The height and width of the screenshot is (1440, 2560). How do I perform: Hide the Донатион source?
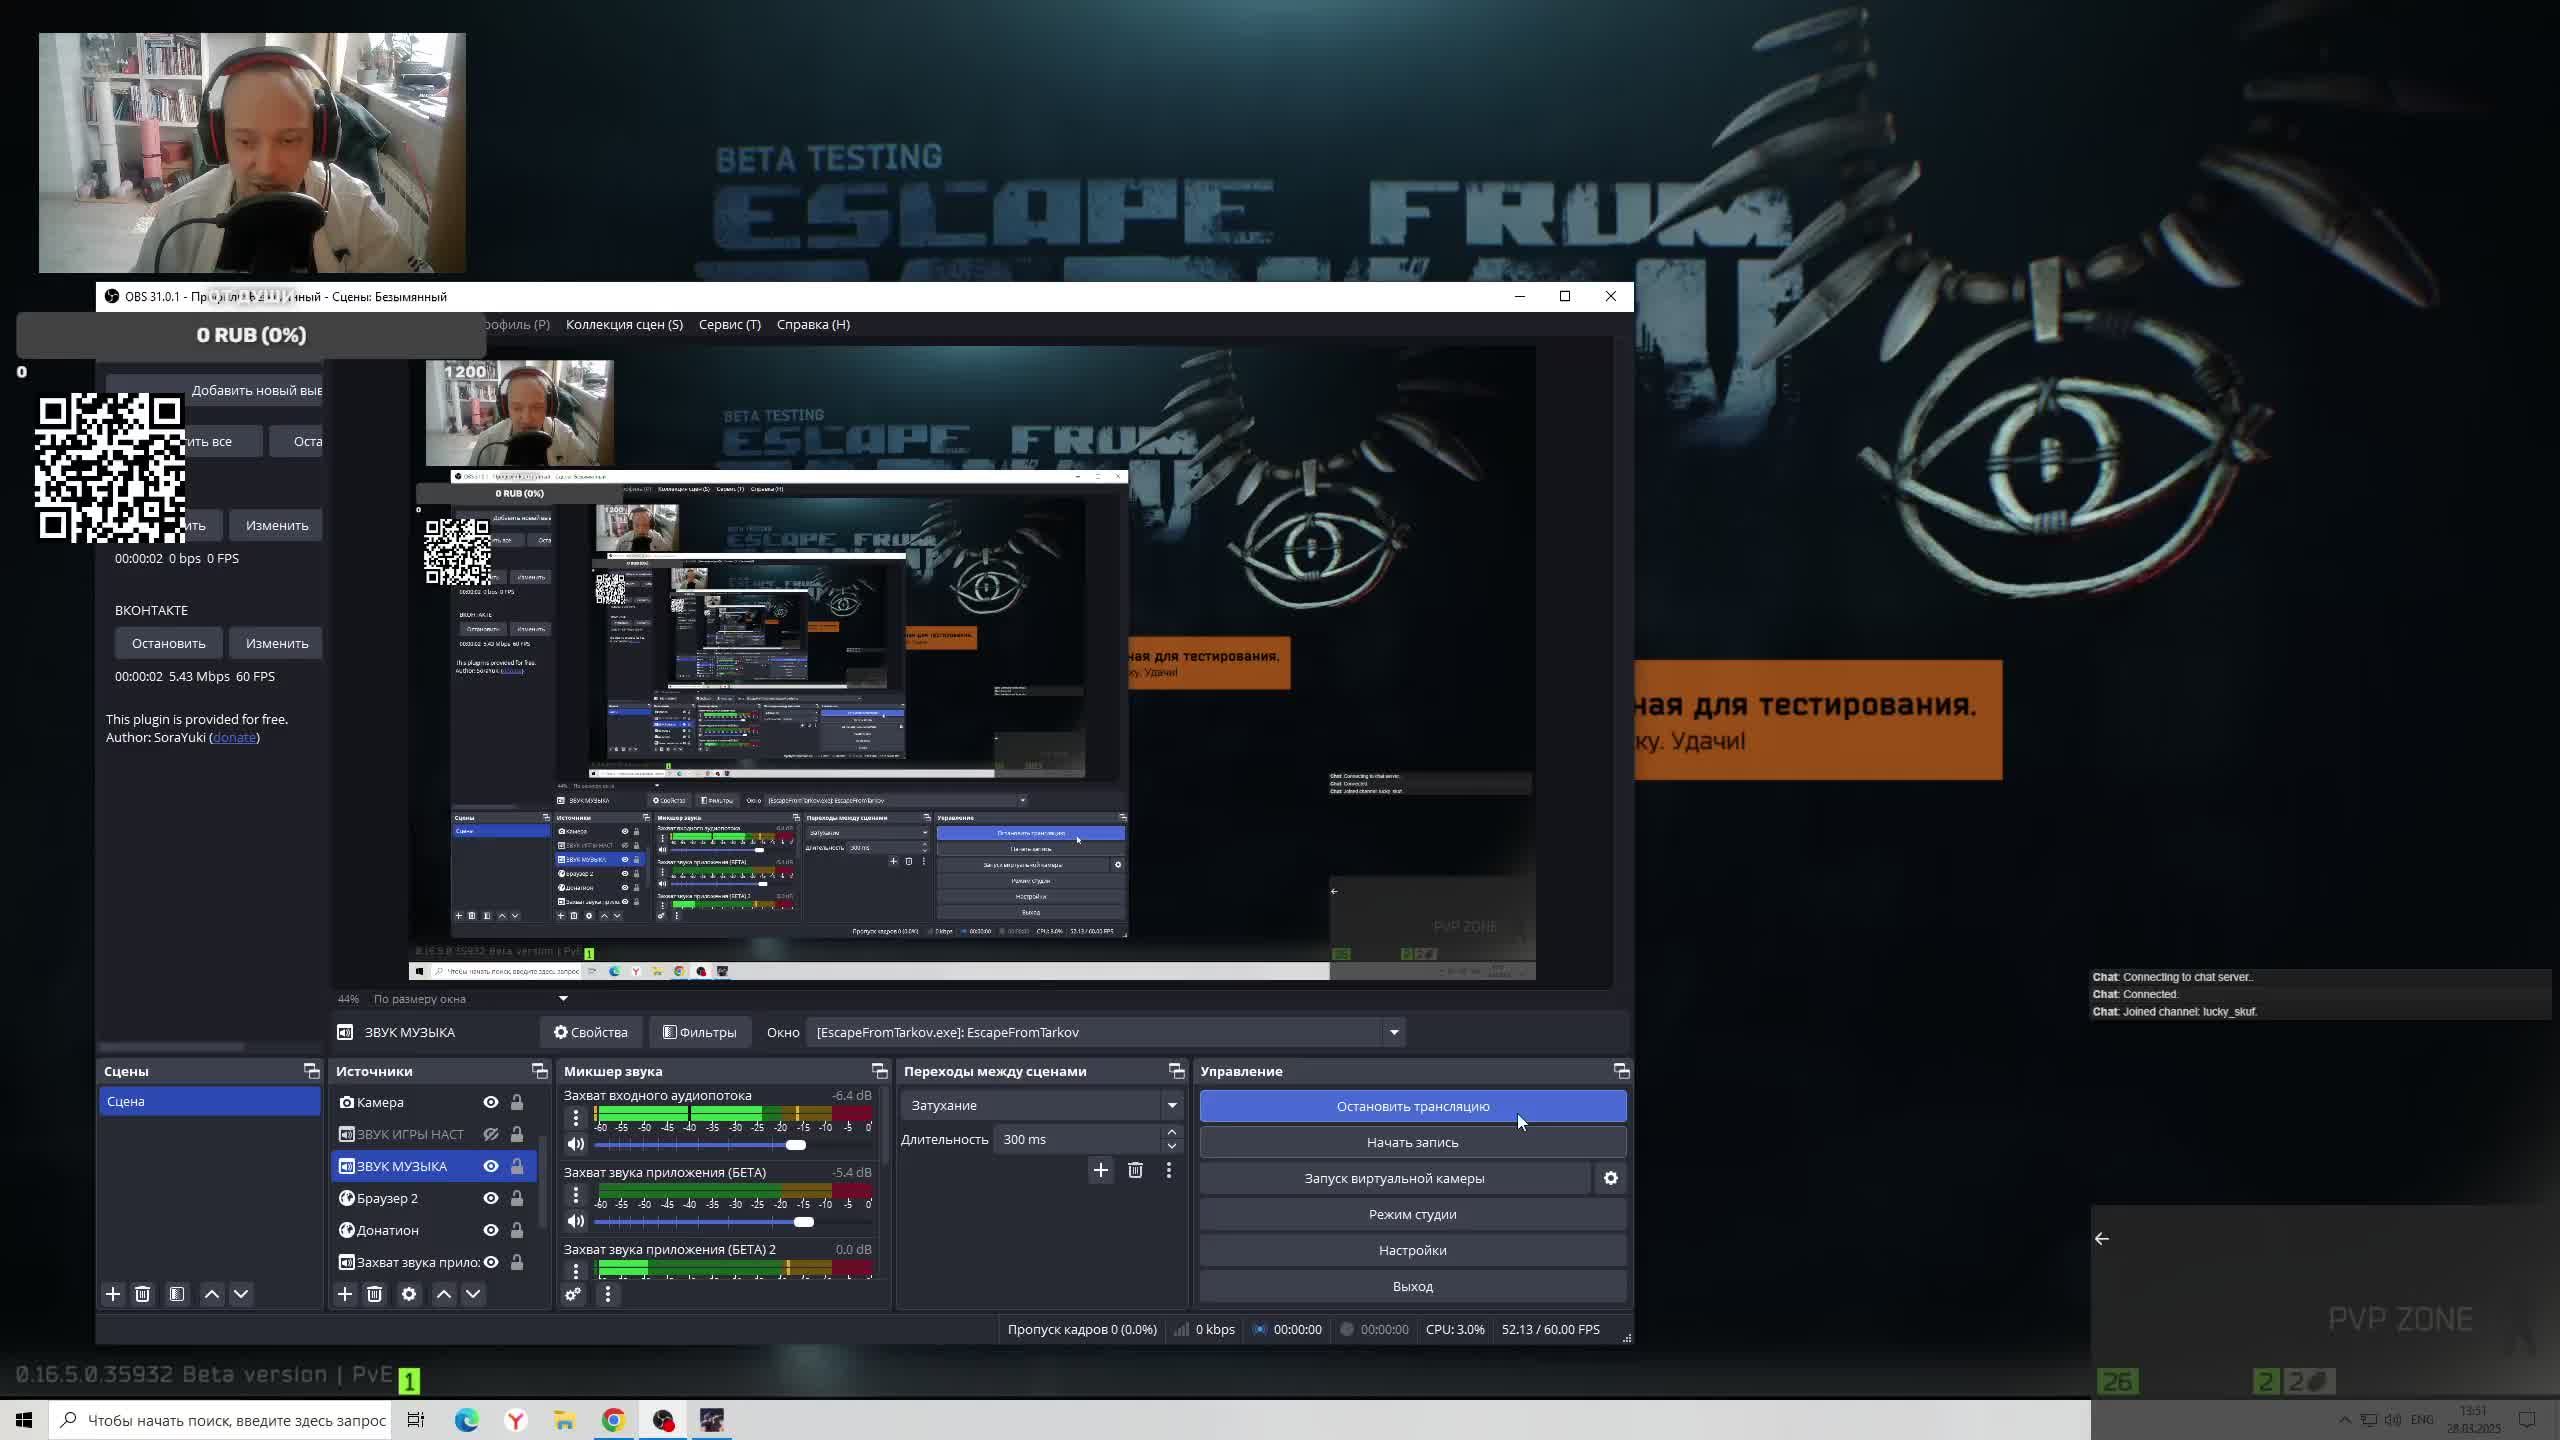click(x=491, y=1230)
